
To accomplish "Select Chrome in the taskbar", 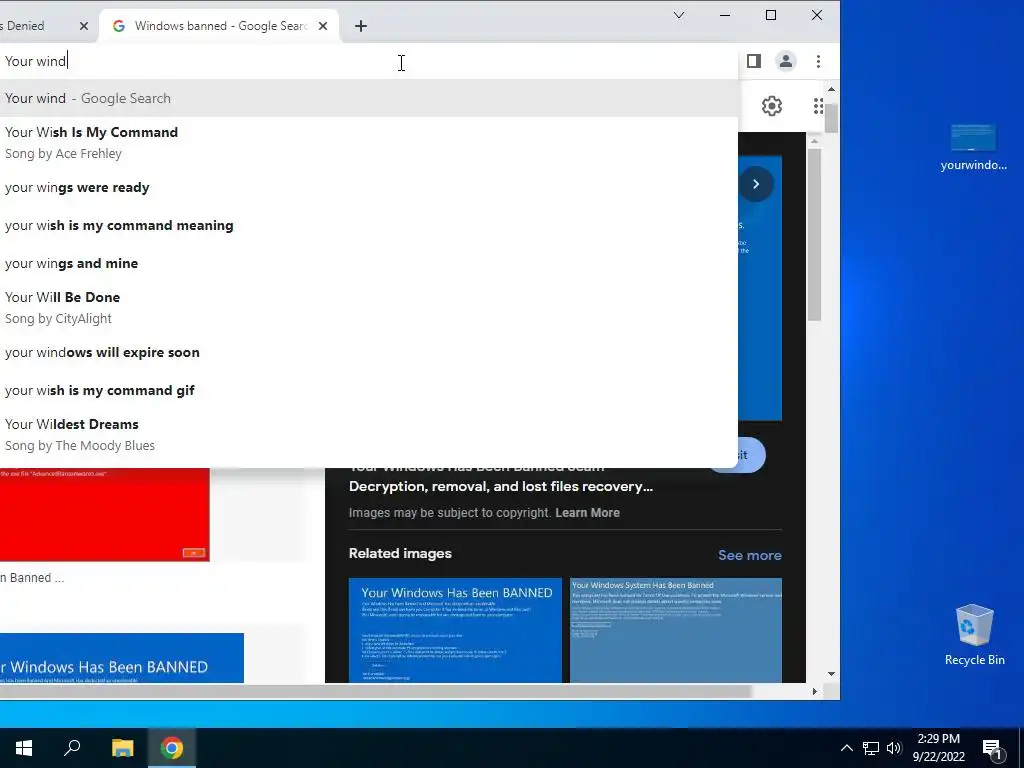I will point(172,748).
